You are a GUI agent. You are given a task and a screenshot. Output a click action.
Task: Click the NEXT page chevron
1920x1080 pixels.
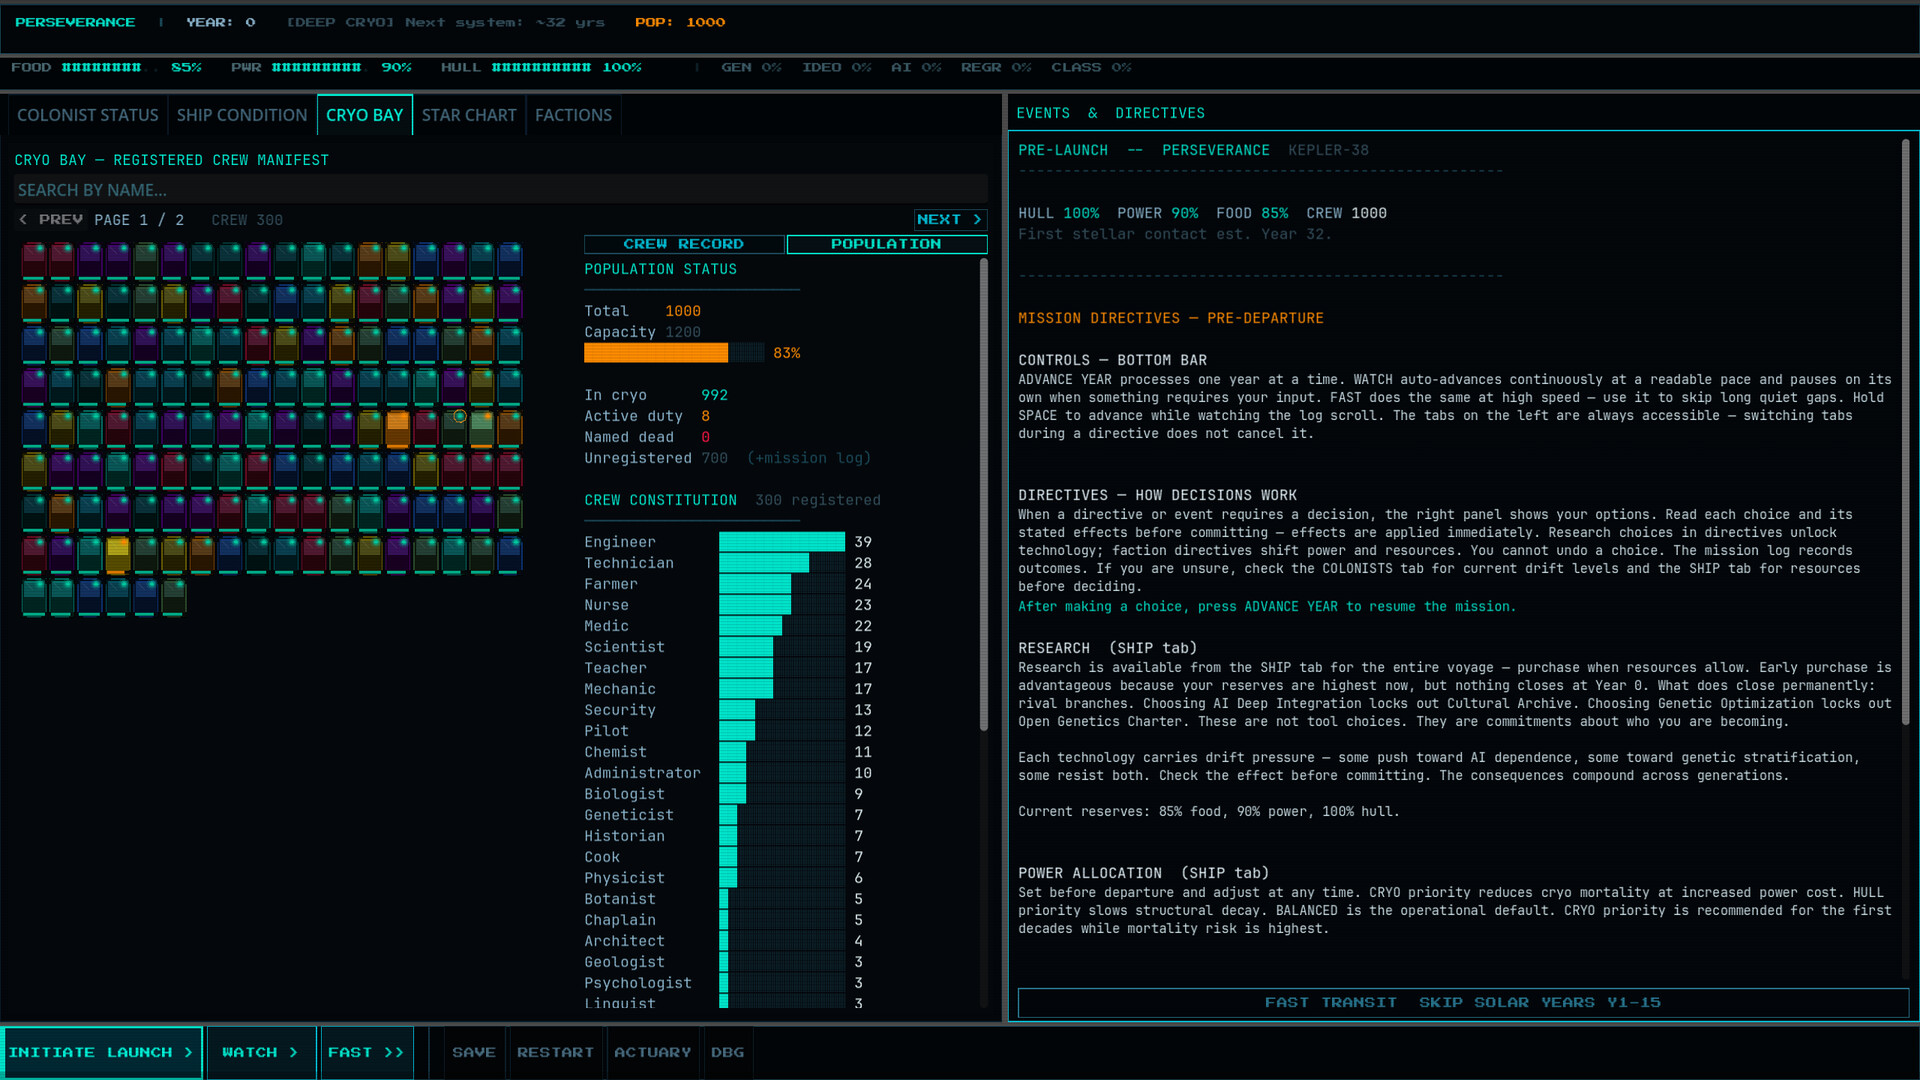(x=948, y=219)
